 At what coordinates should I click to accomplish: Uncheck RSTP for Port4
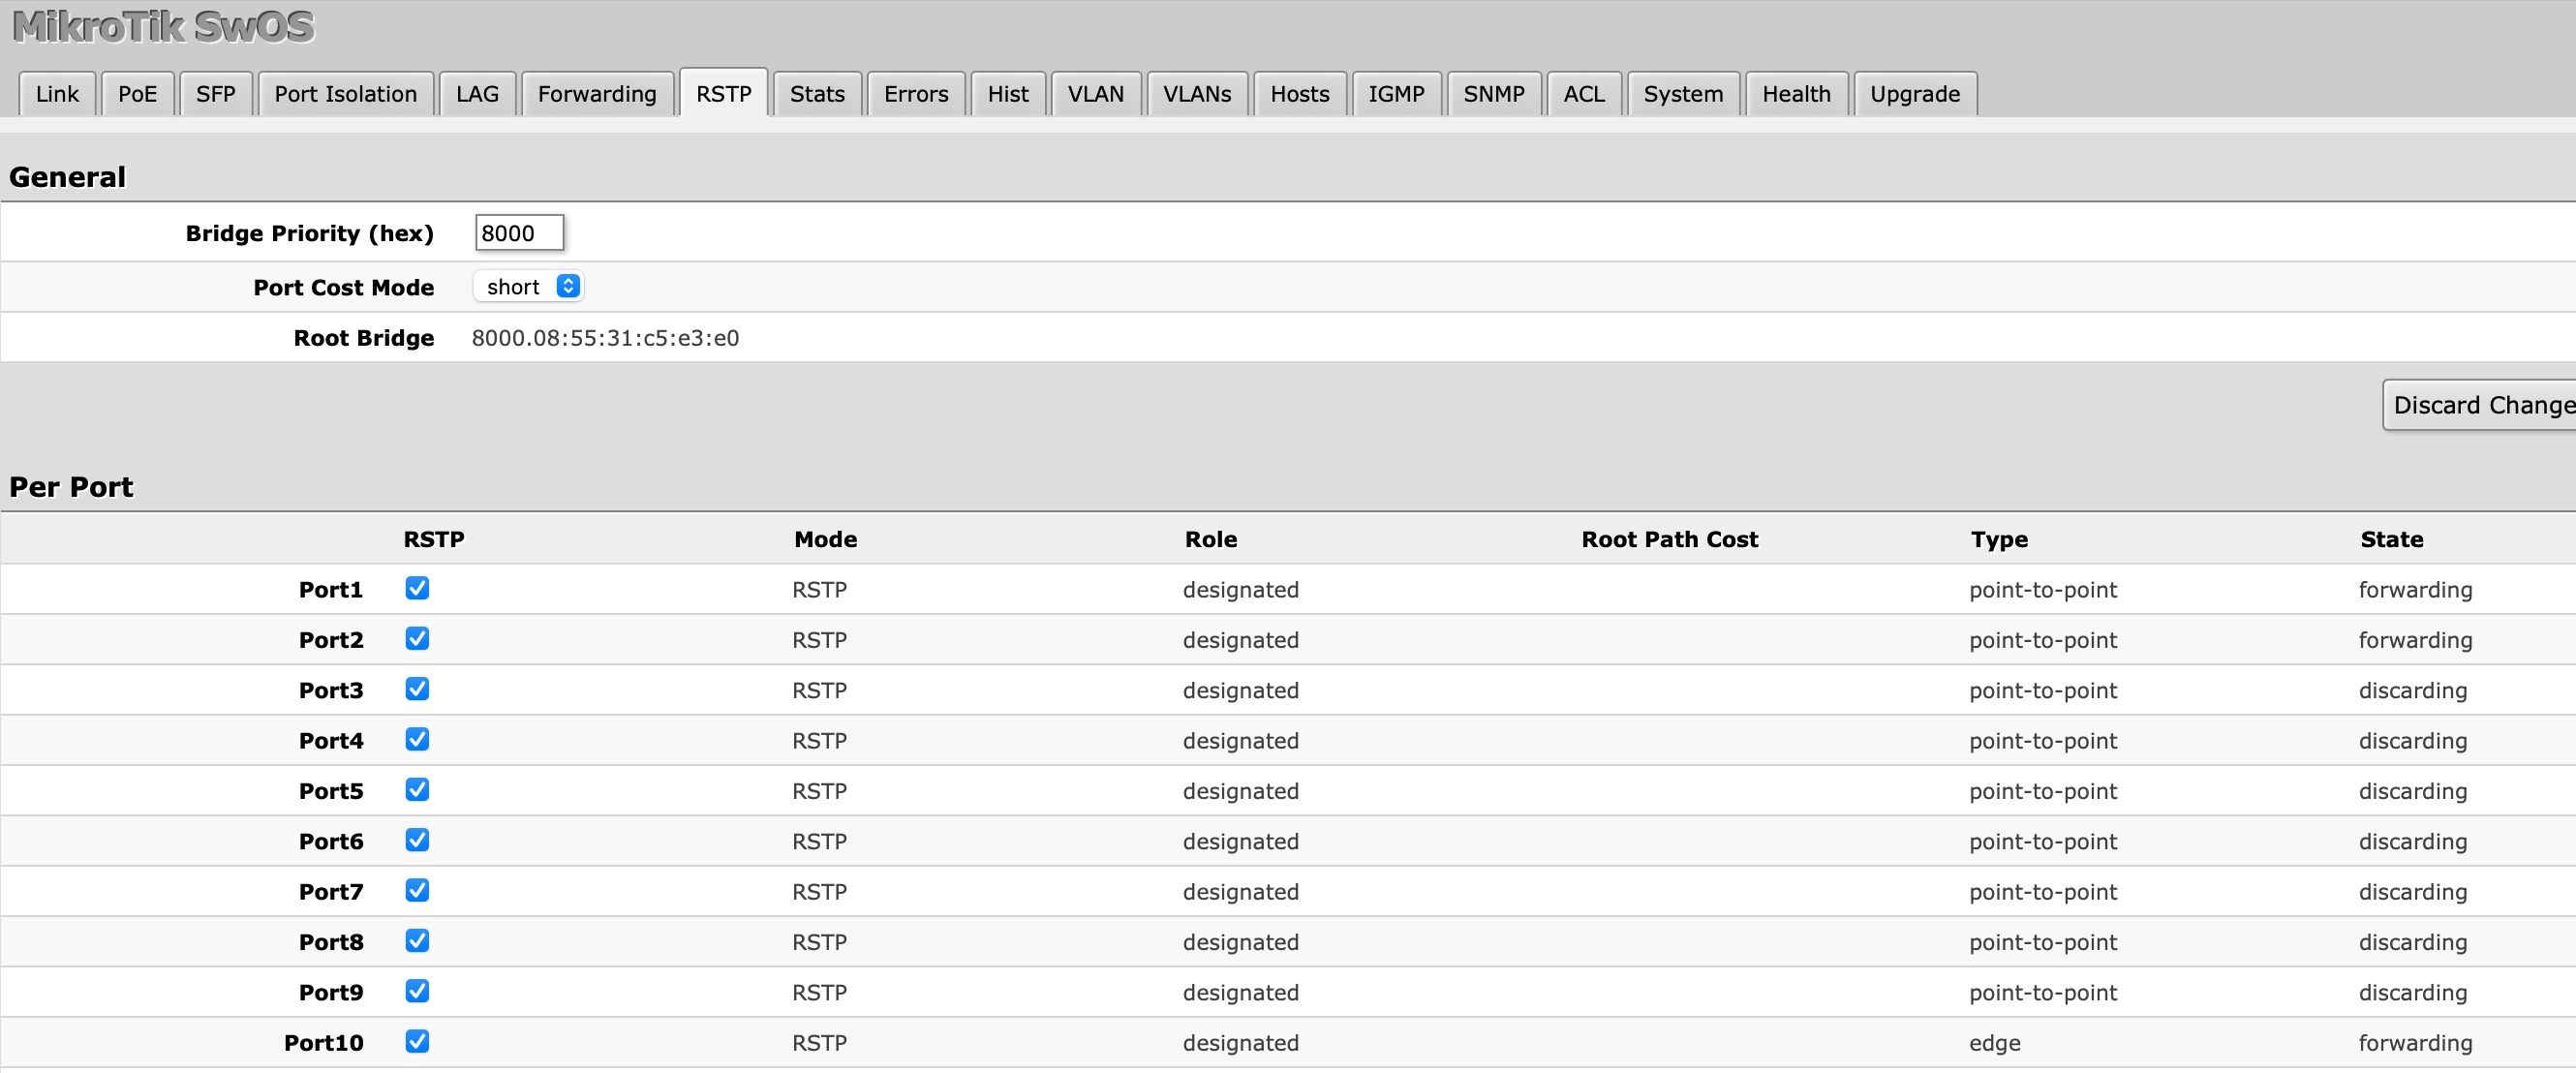[x=417, y=739]
